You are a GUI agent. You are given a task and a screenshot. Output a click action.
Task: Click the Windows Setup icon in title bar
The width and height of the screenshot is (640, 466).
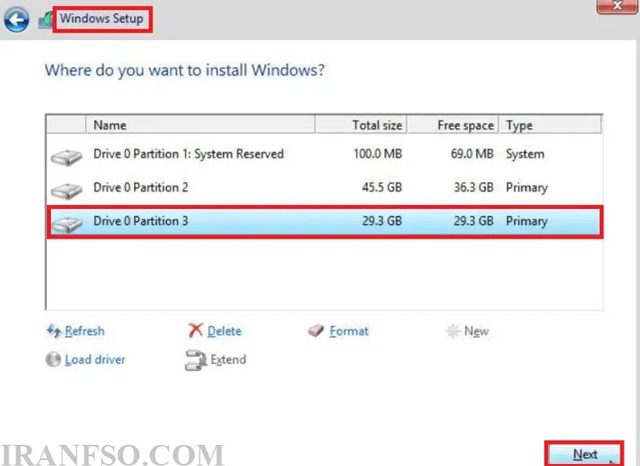45,20
